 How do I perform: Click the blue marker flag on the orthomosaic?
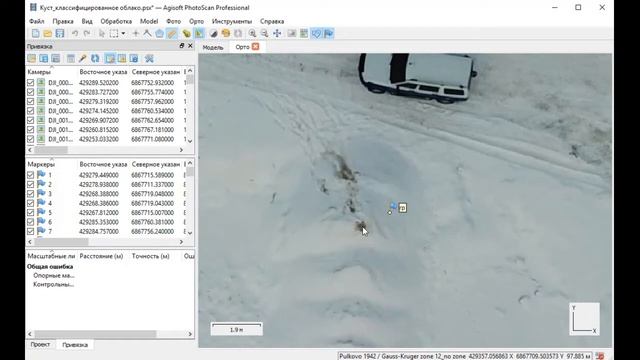pyautogui.click(x=393, y=207)
